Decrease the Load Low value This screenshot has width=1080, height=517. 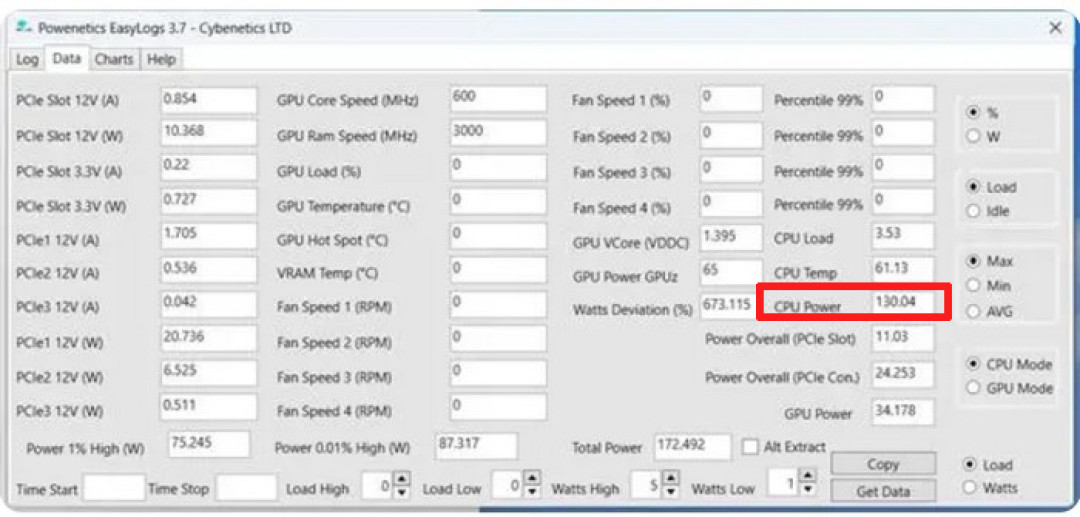[532, 493]
